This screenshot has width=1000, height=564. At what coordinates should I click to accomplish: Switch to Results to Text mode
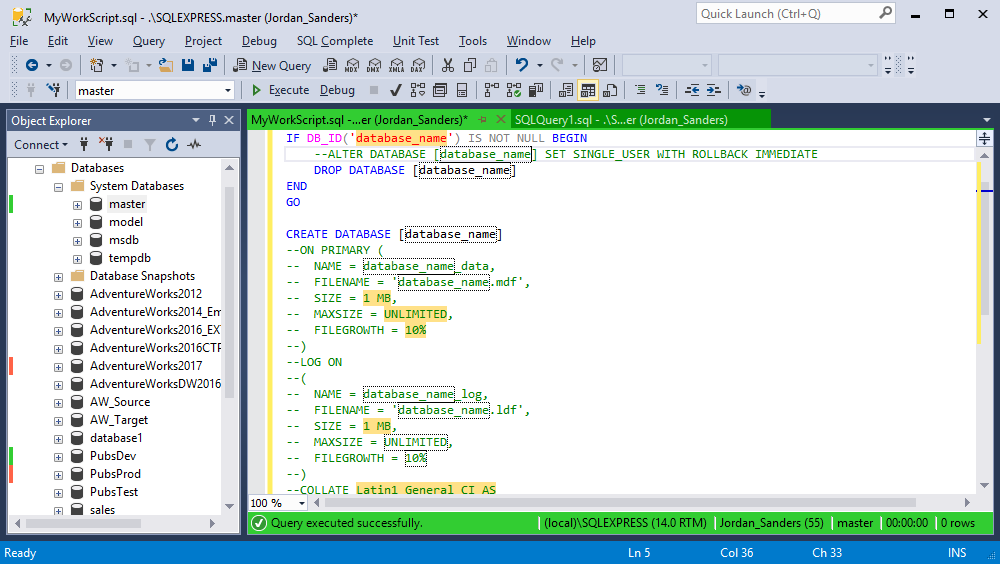click(x=566, y=90)
